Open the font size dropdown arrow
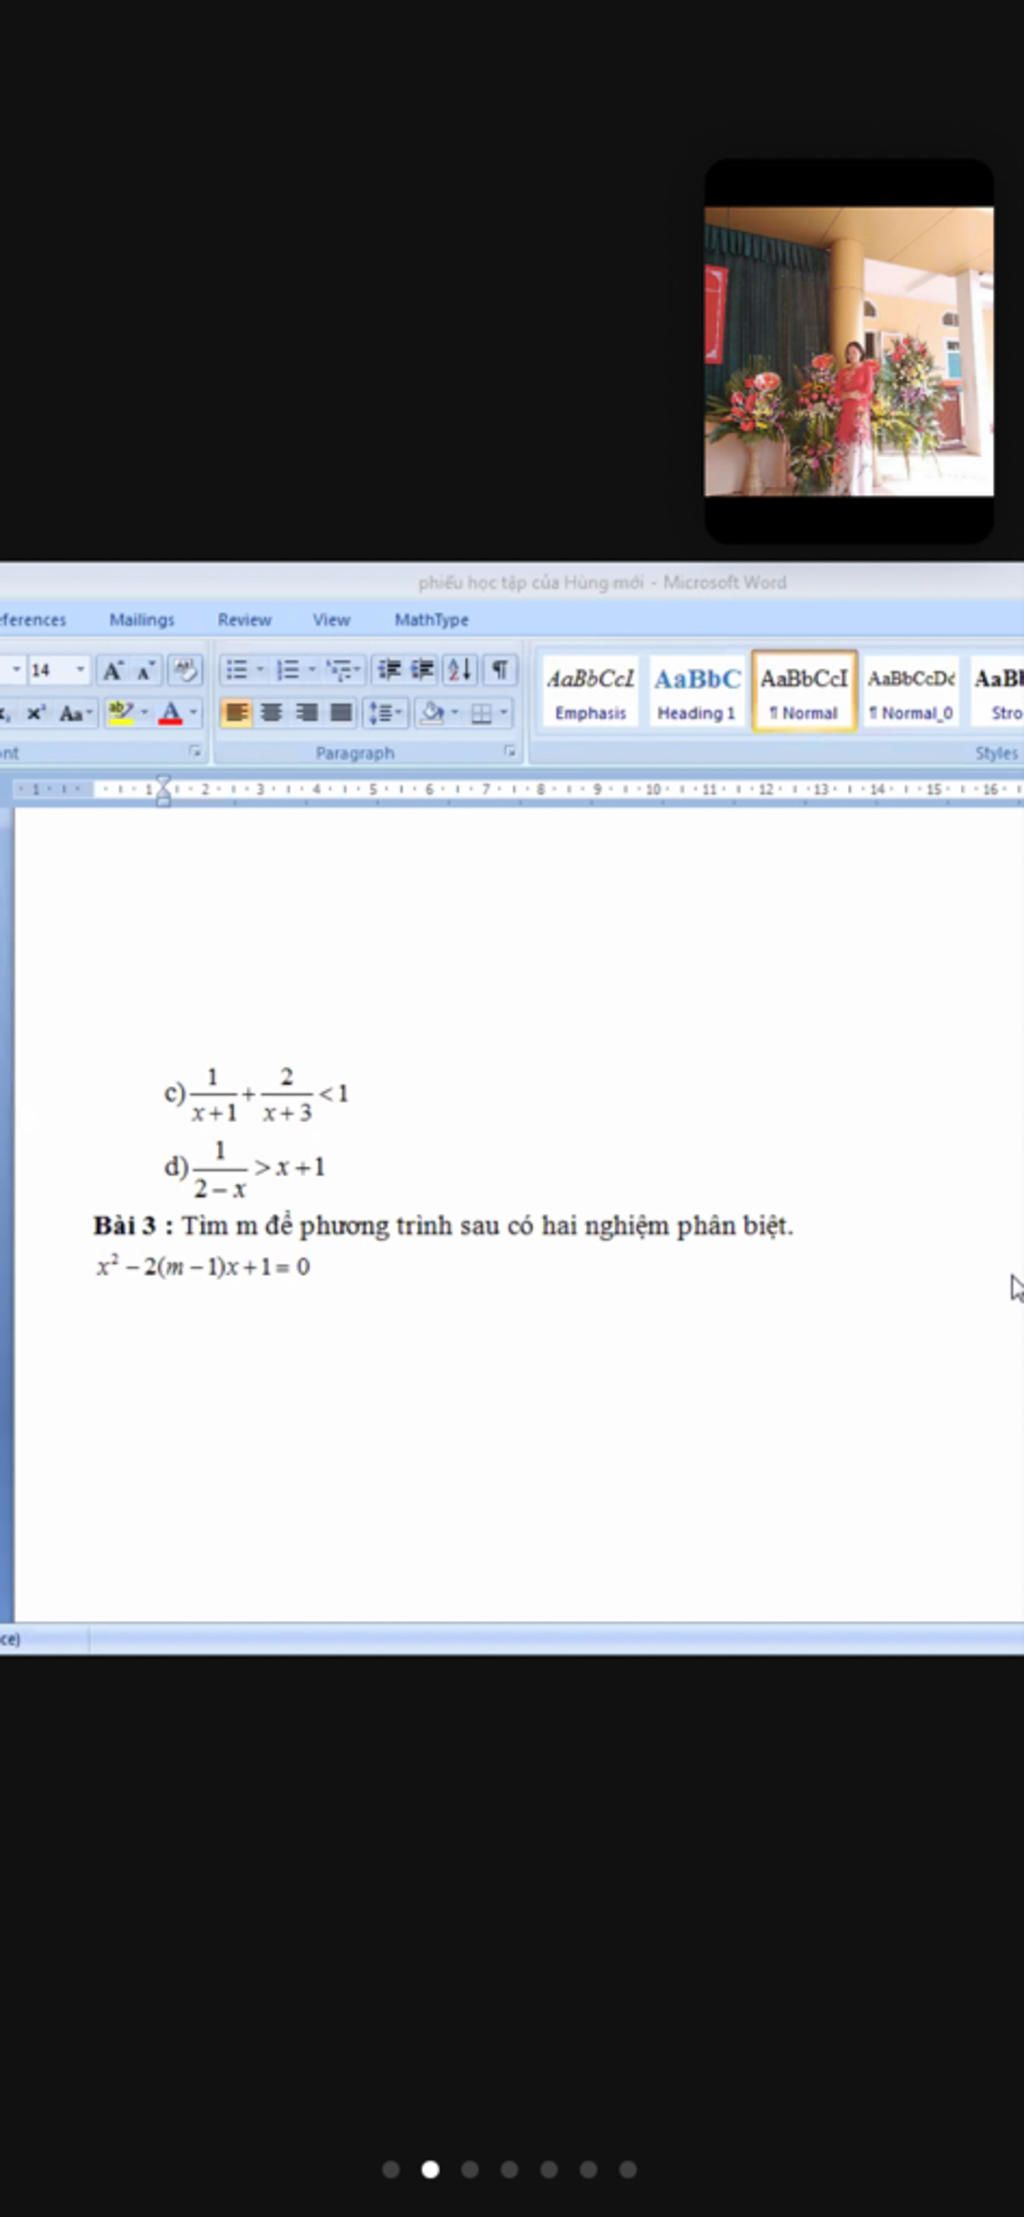This screenshot has height=2217, width=1024. click(81, 670)
